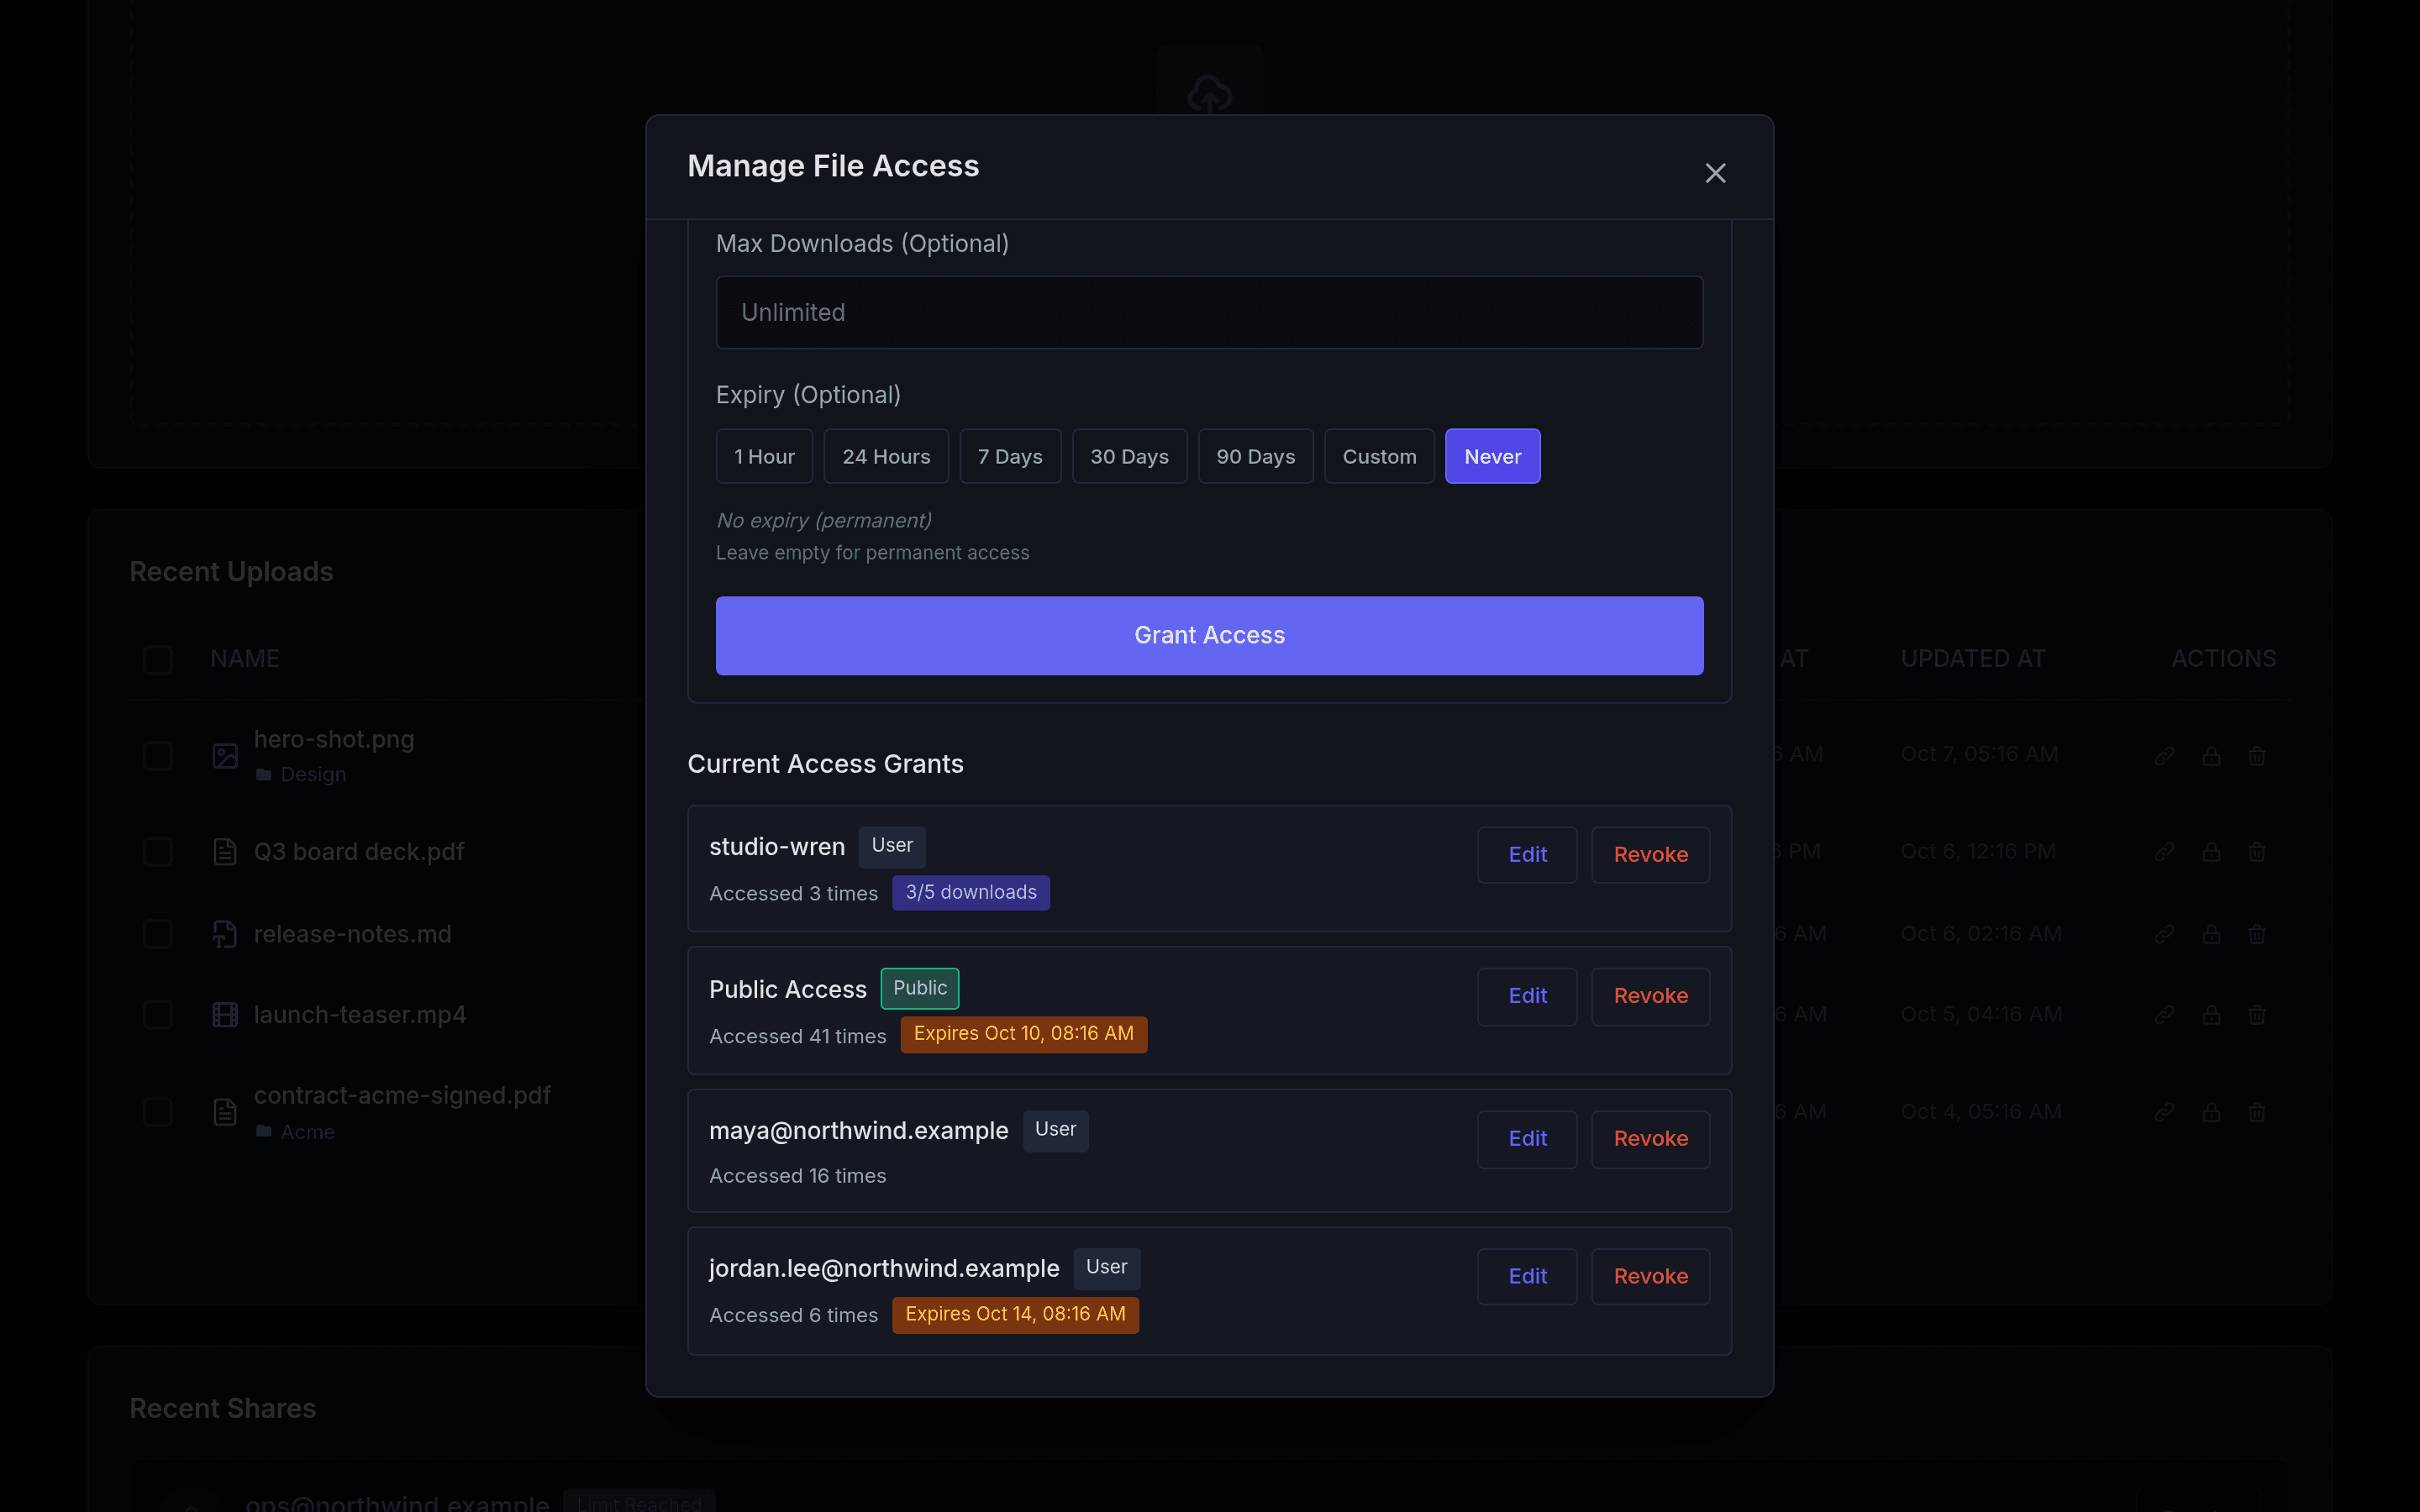Check the hero-shot.png row checkbox
The image size is (2420, 1512).
click(158, 755)
